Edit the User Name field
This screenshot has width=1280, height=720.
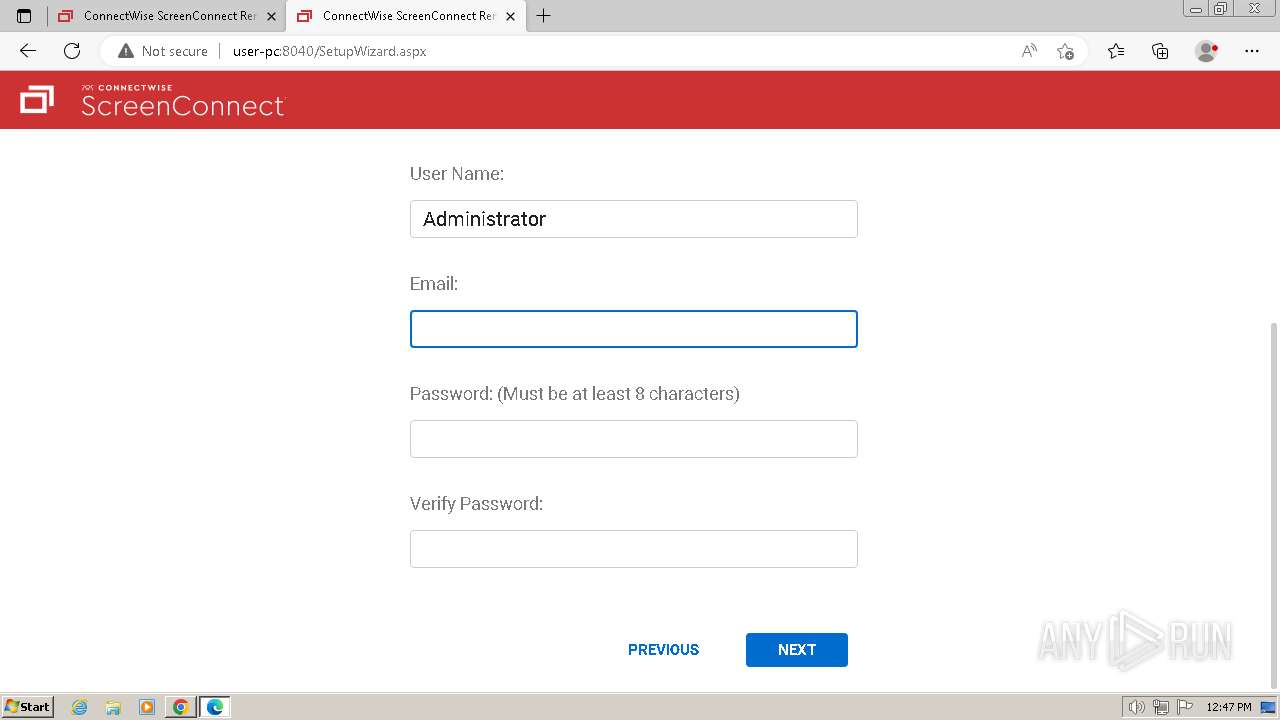[x=634, y=219]
